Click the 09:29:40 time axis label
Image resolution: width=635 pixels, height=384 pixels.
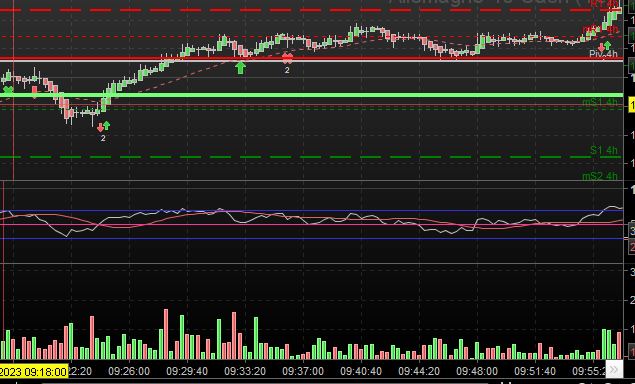(187, 371)
